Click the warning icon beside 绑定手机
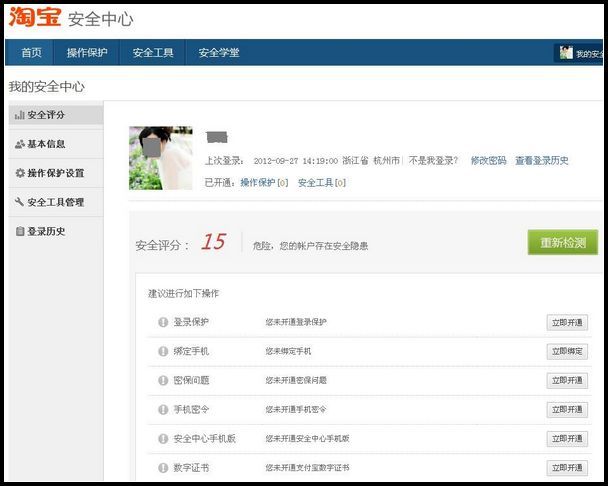This screenshot has height=486, width=608. tap(163, 351)
